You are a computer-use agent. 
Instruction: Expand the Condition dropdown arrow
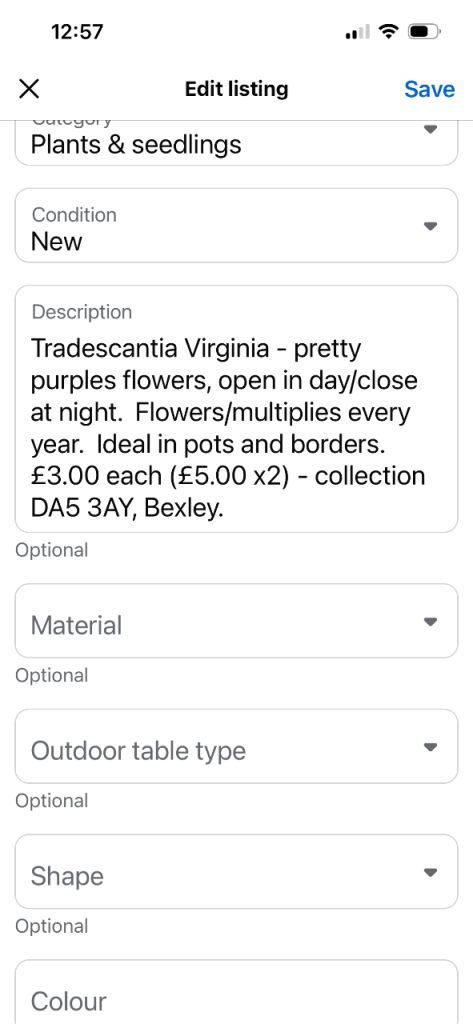click(430, 226)
